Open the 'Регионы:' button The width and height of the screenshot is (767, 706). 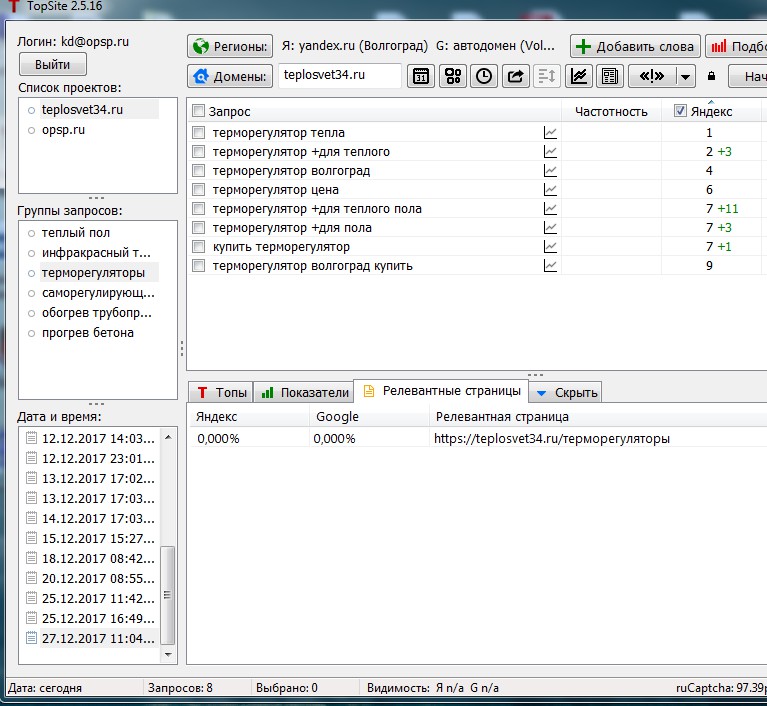tap(230, 46)
